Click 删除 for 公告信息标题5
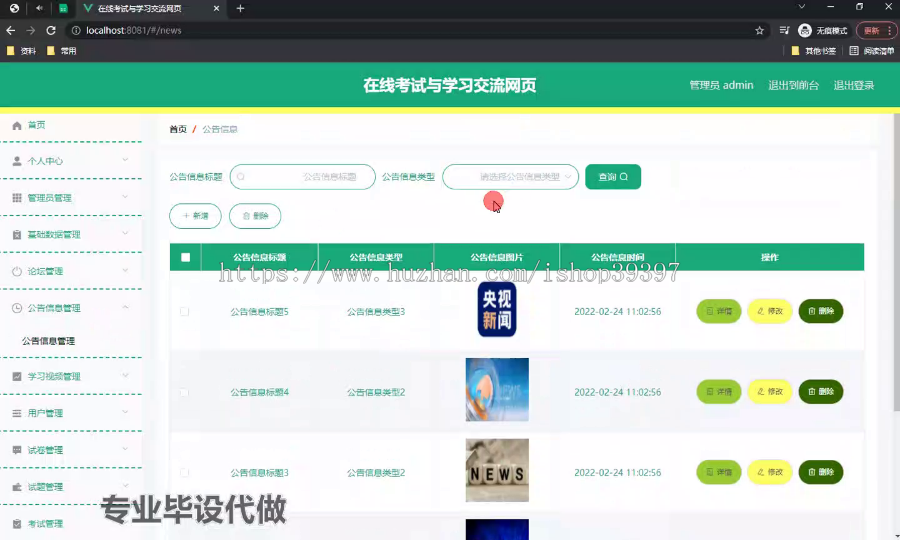This screenshot has width=900, height=540. point(821,311)
